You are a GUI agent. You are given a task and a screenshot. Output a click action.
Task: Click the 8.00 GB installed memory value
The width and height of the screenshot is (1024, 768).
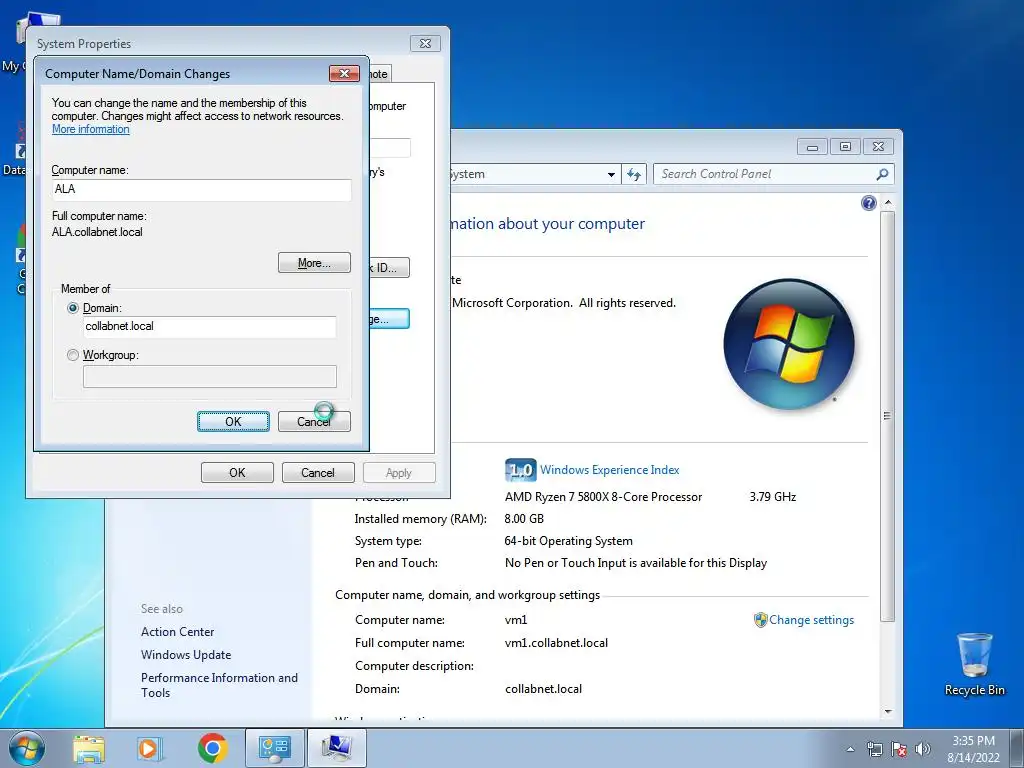tap(524, 519)
